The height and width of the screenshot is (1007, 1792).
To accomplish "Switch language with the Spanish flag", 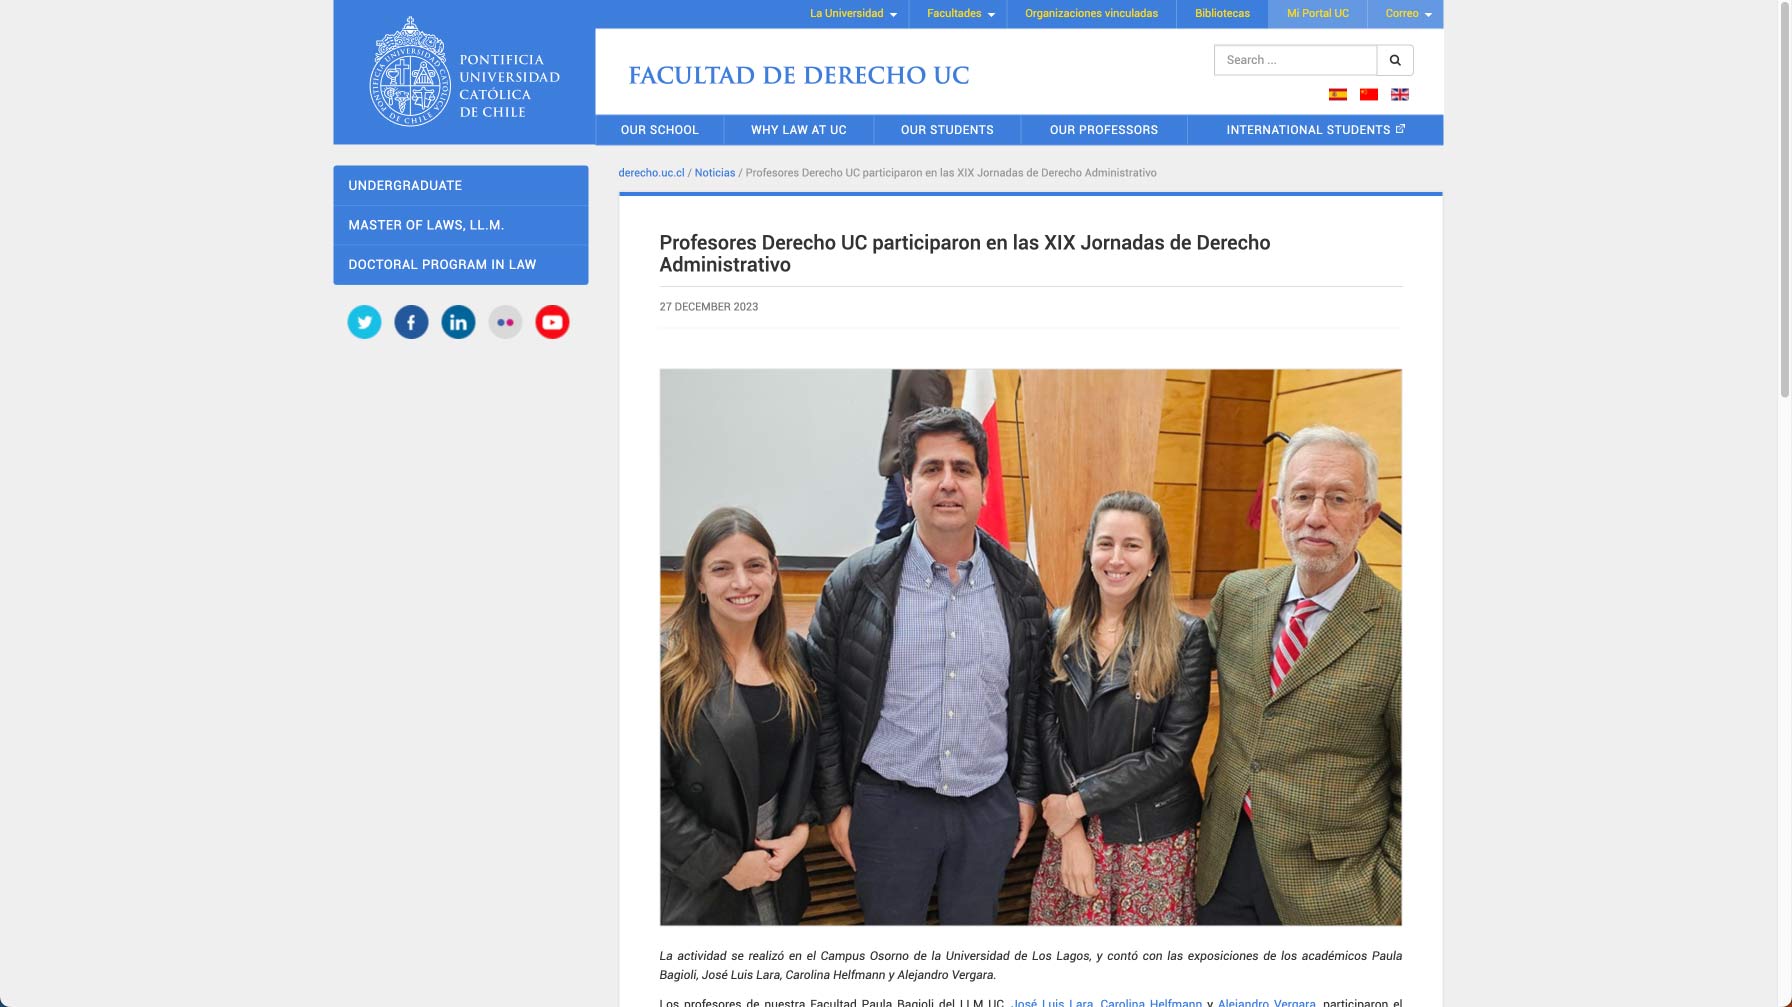I will pyautogui.click(x=1337, y=94).
